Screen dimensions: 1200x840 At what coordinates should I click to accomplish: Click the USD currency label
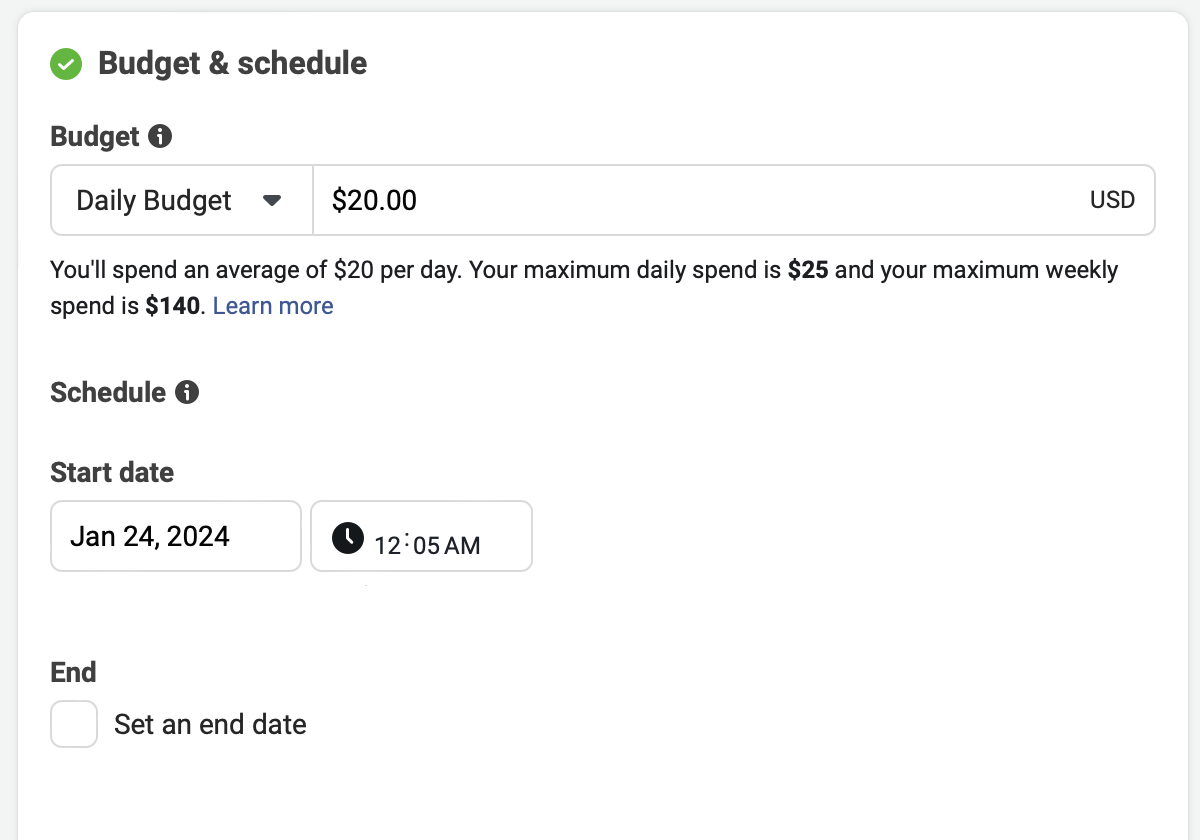[x=1112, y=200]
